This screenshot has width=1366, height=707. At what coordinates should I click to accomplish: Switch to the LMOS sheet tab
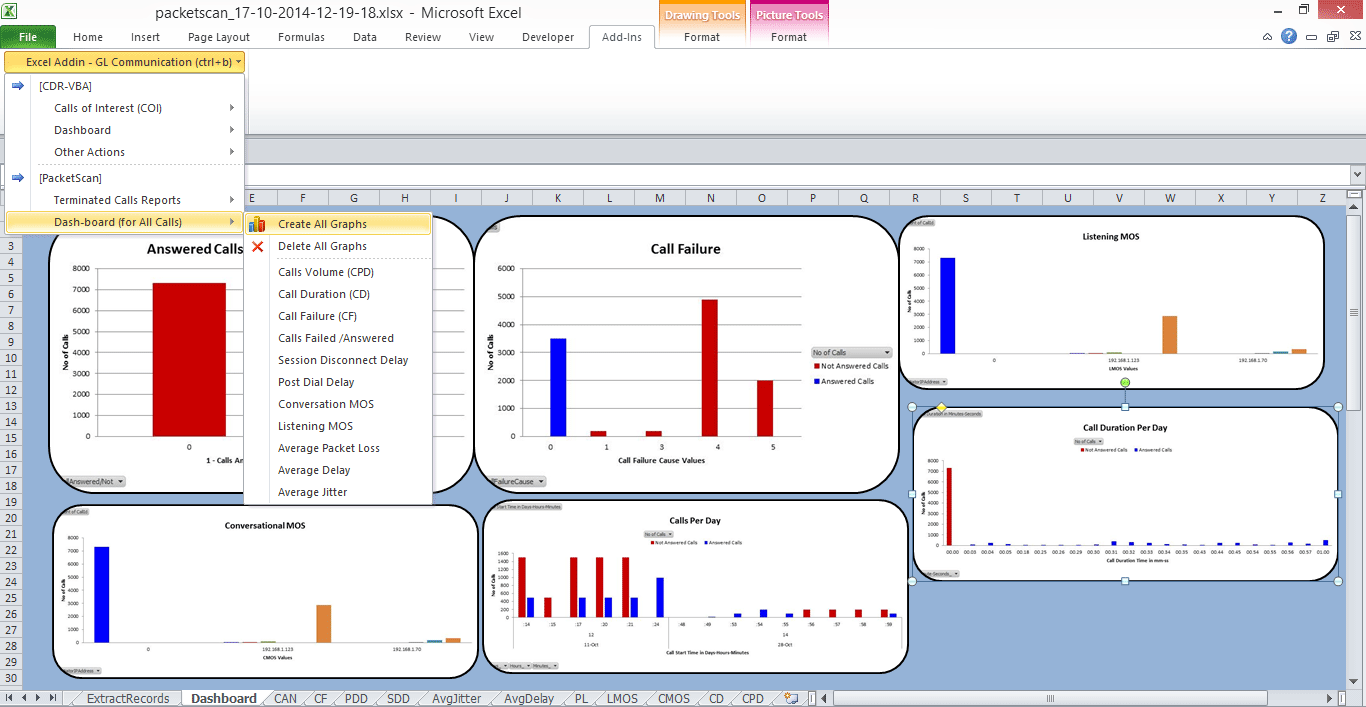pos(623,698)
